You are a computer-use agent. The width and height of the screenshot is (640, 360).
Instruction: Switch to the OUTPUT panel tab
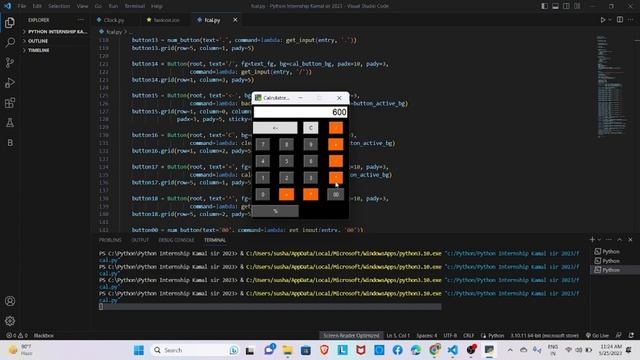pos(140,240)
